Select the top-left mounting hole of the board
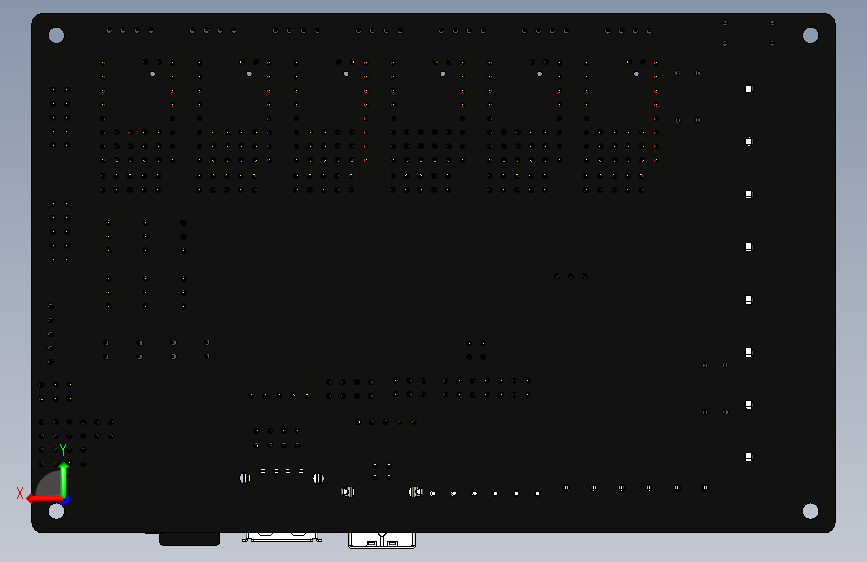The height and width of the screenshot is (562, 867). pos(56,35)
